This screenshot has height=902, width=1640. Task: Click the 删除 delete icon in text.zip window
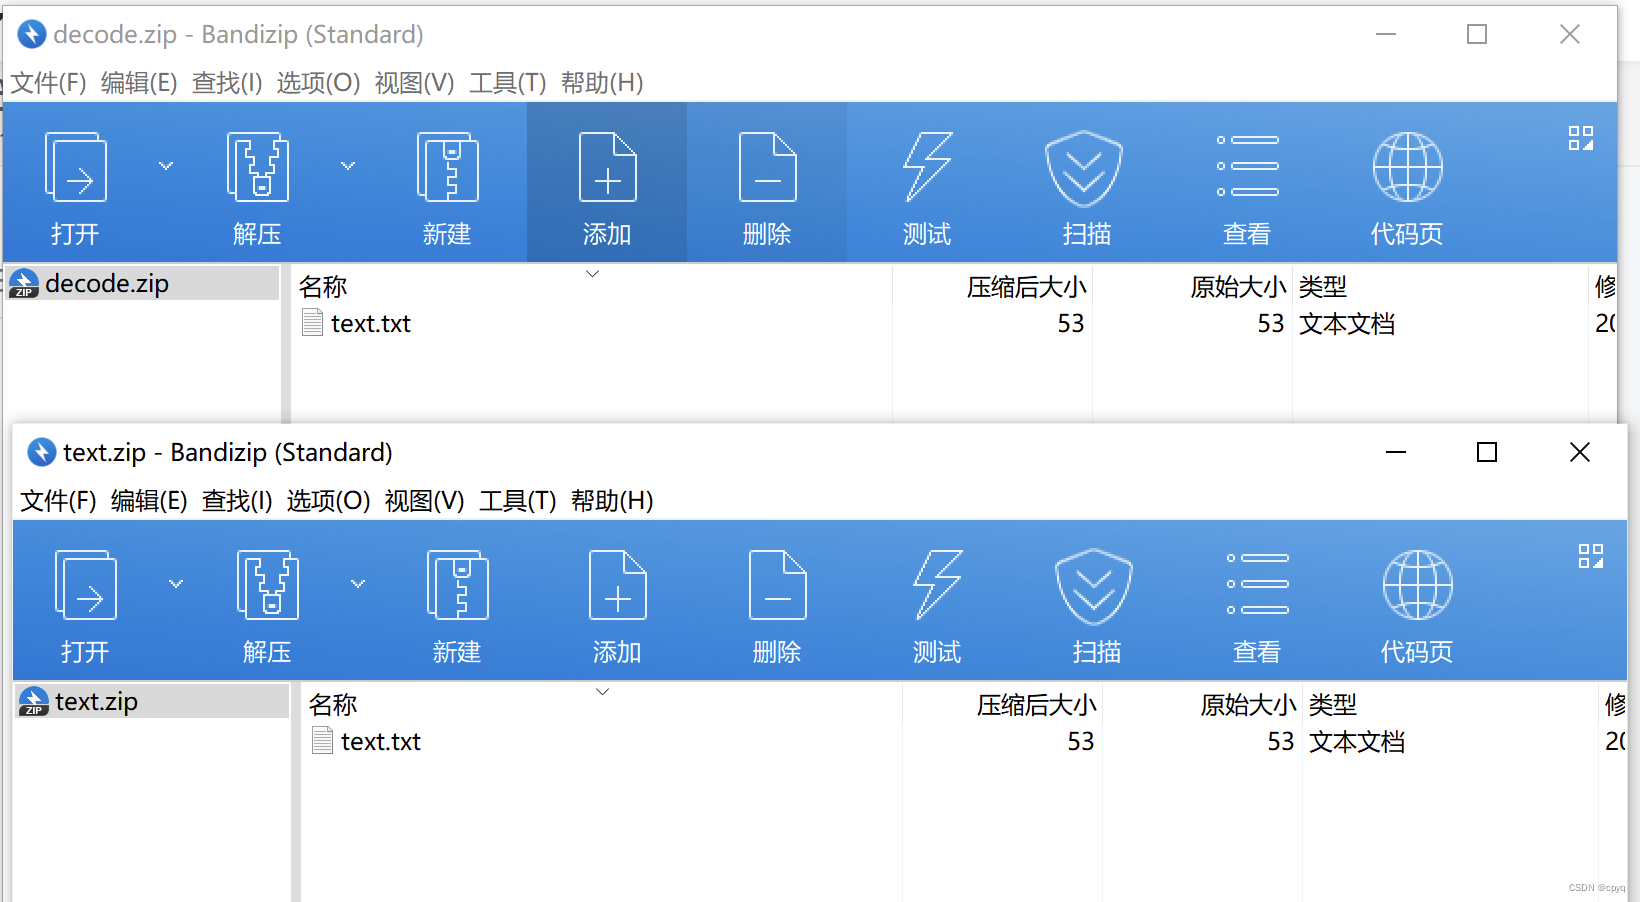point(776,600)
